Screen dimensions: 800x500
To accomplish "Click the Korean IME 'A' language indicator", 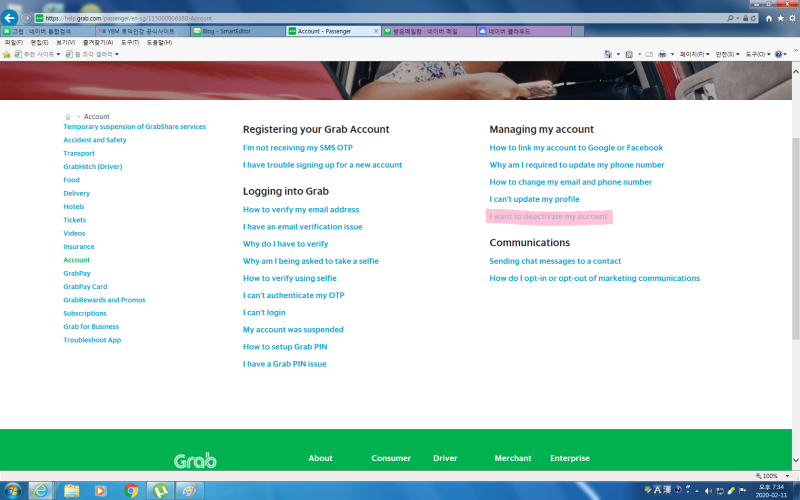I will coord(657,490).
